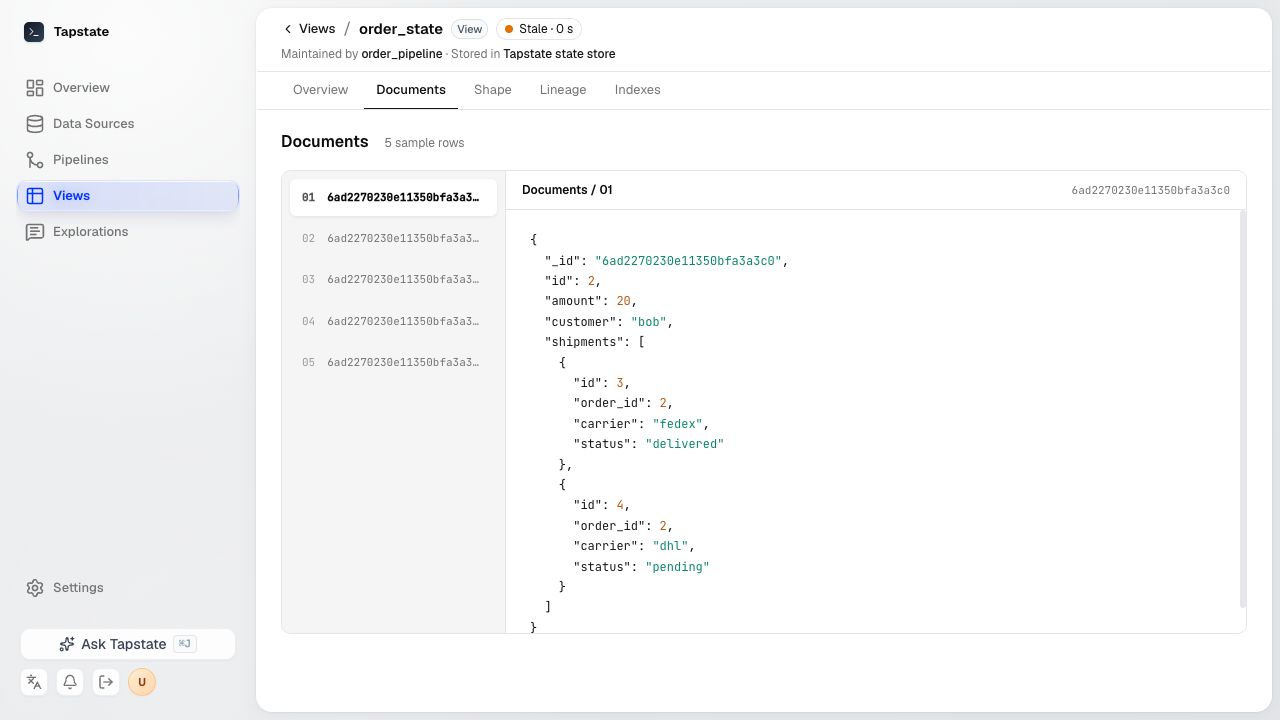Select document row 04

coord(393,322)
